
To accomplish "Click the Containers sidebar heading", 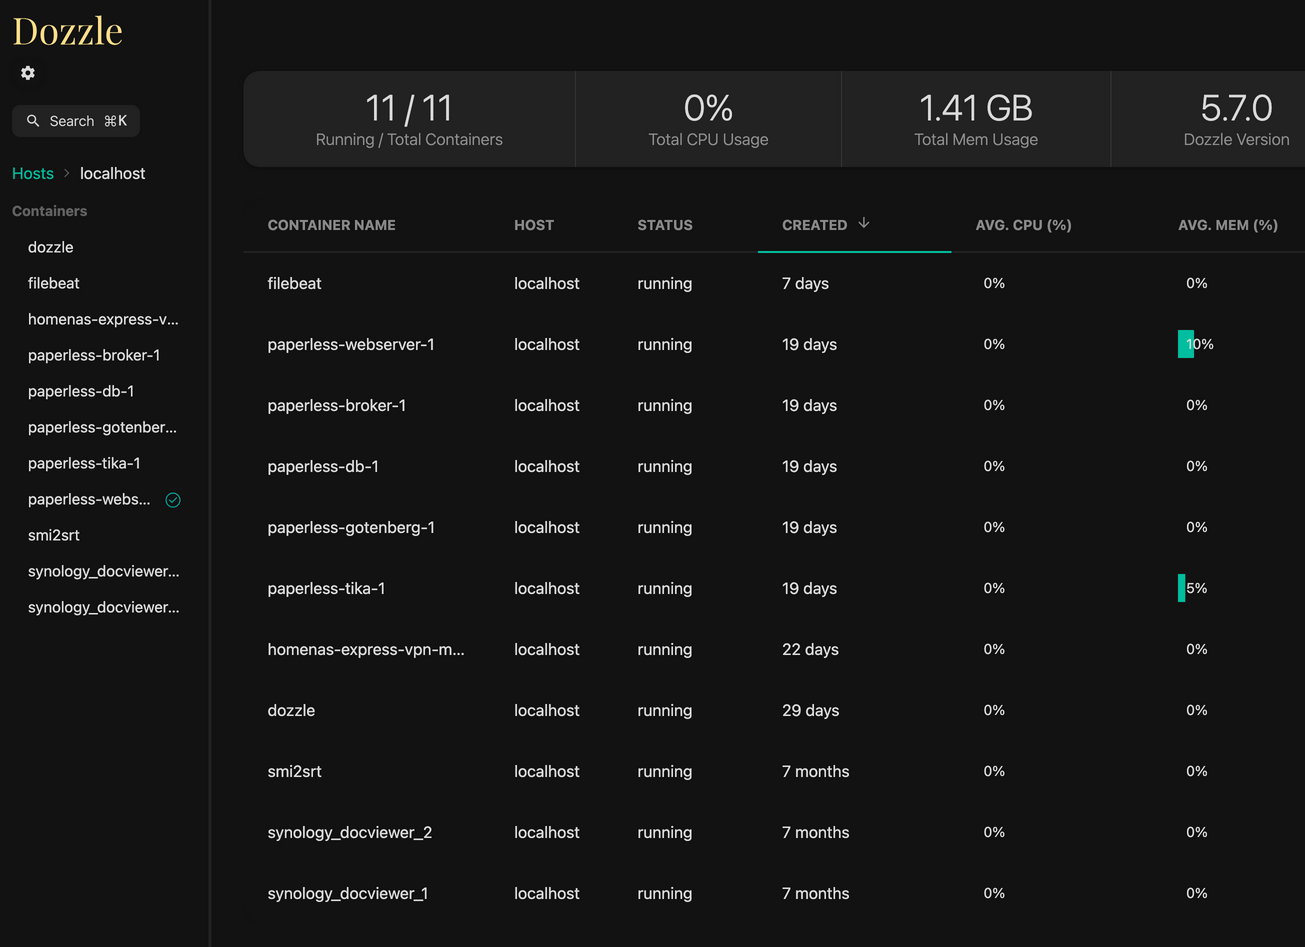I will 49,211.
